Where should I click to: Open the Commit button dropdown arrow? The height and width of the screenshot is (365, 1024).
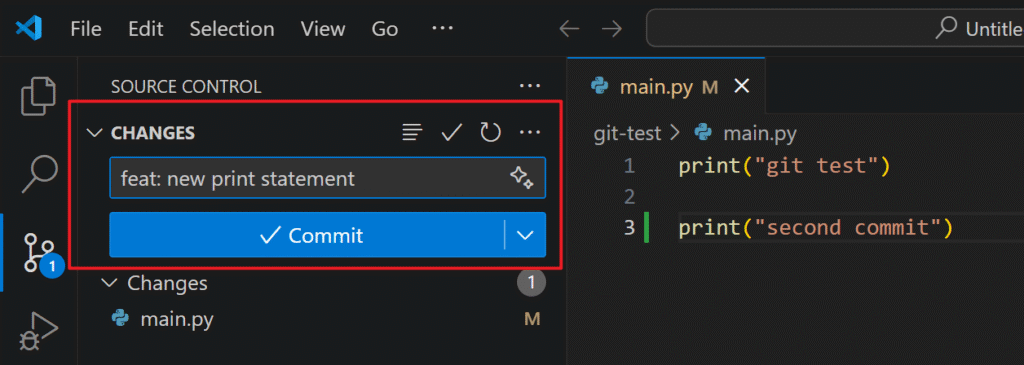tap(525, 235)
